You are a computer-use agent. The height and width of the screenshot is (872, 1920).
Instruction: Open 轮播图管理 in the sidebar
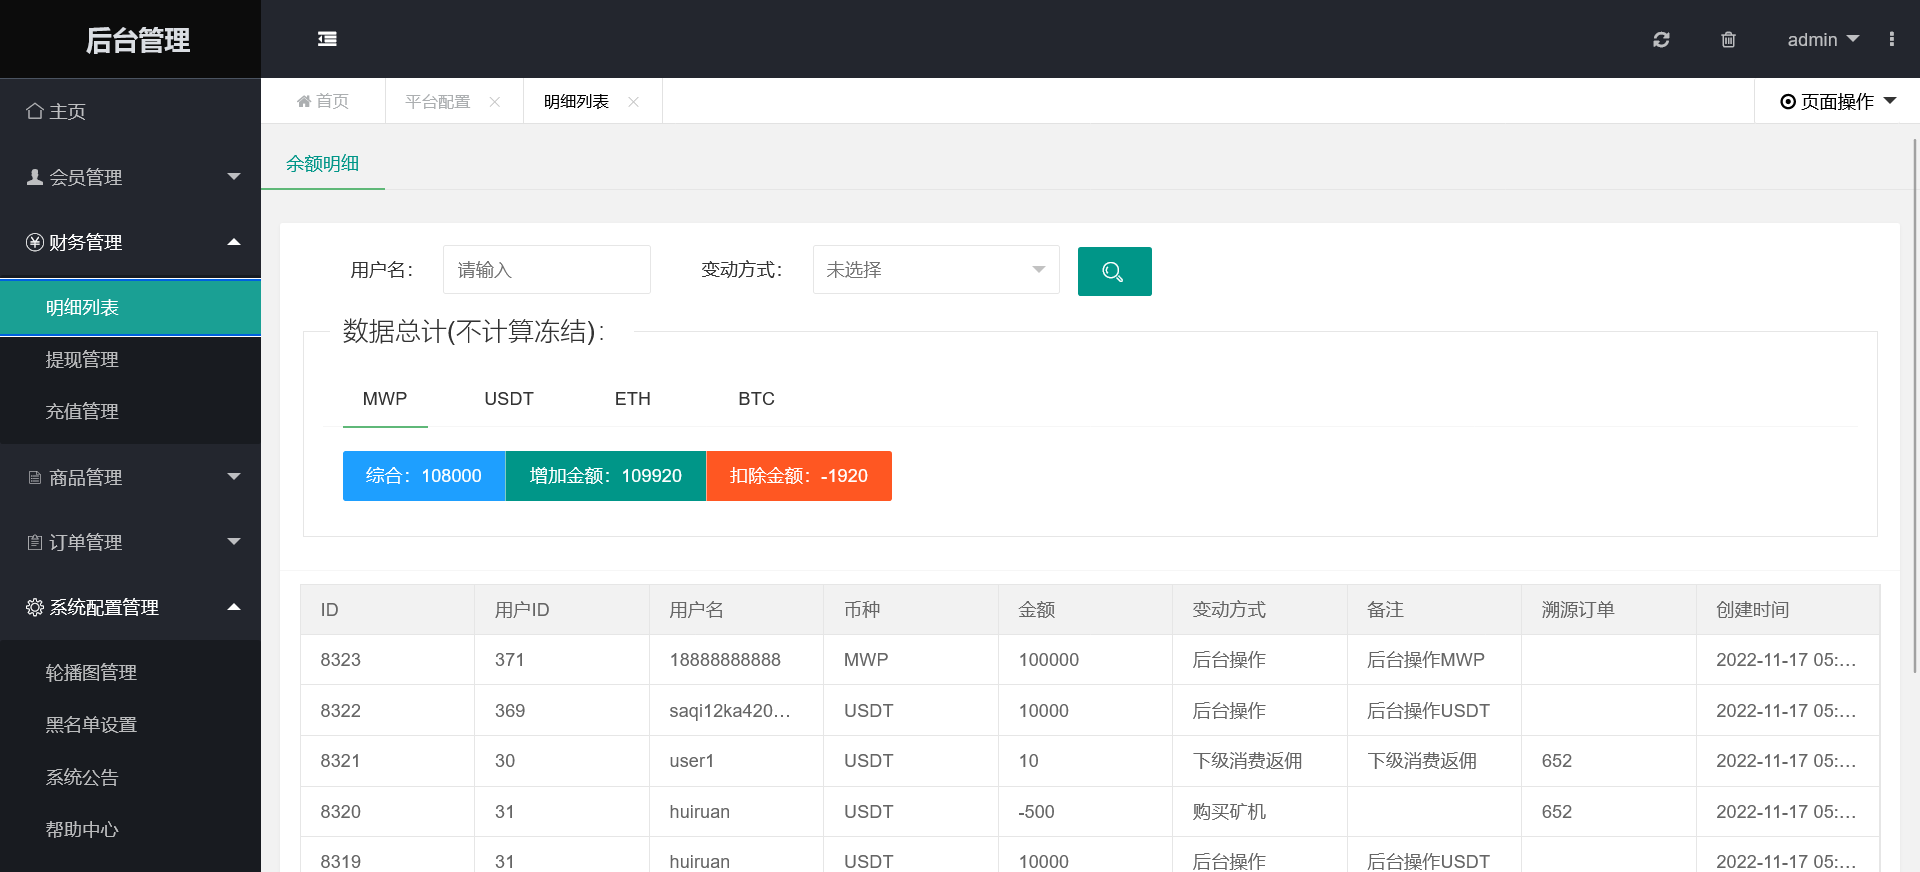(x=91, y=673)
